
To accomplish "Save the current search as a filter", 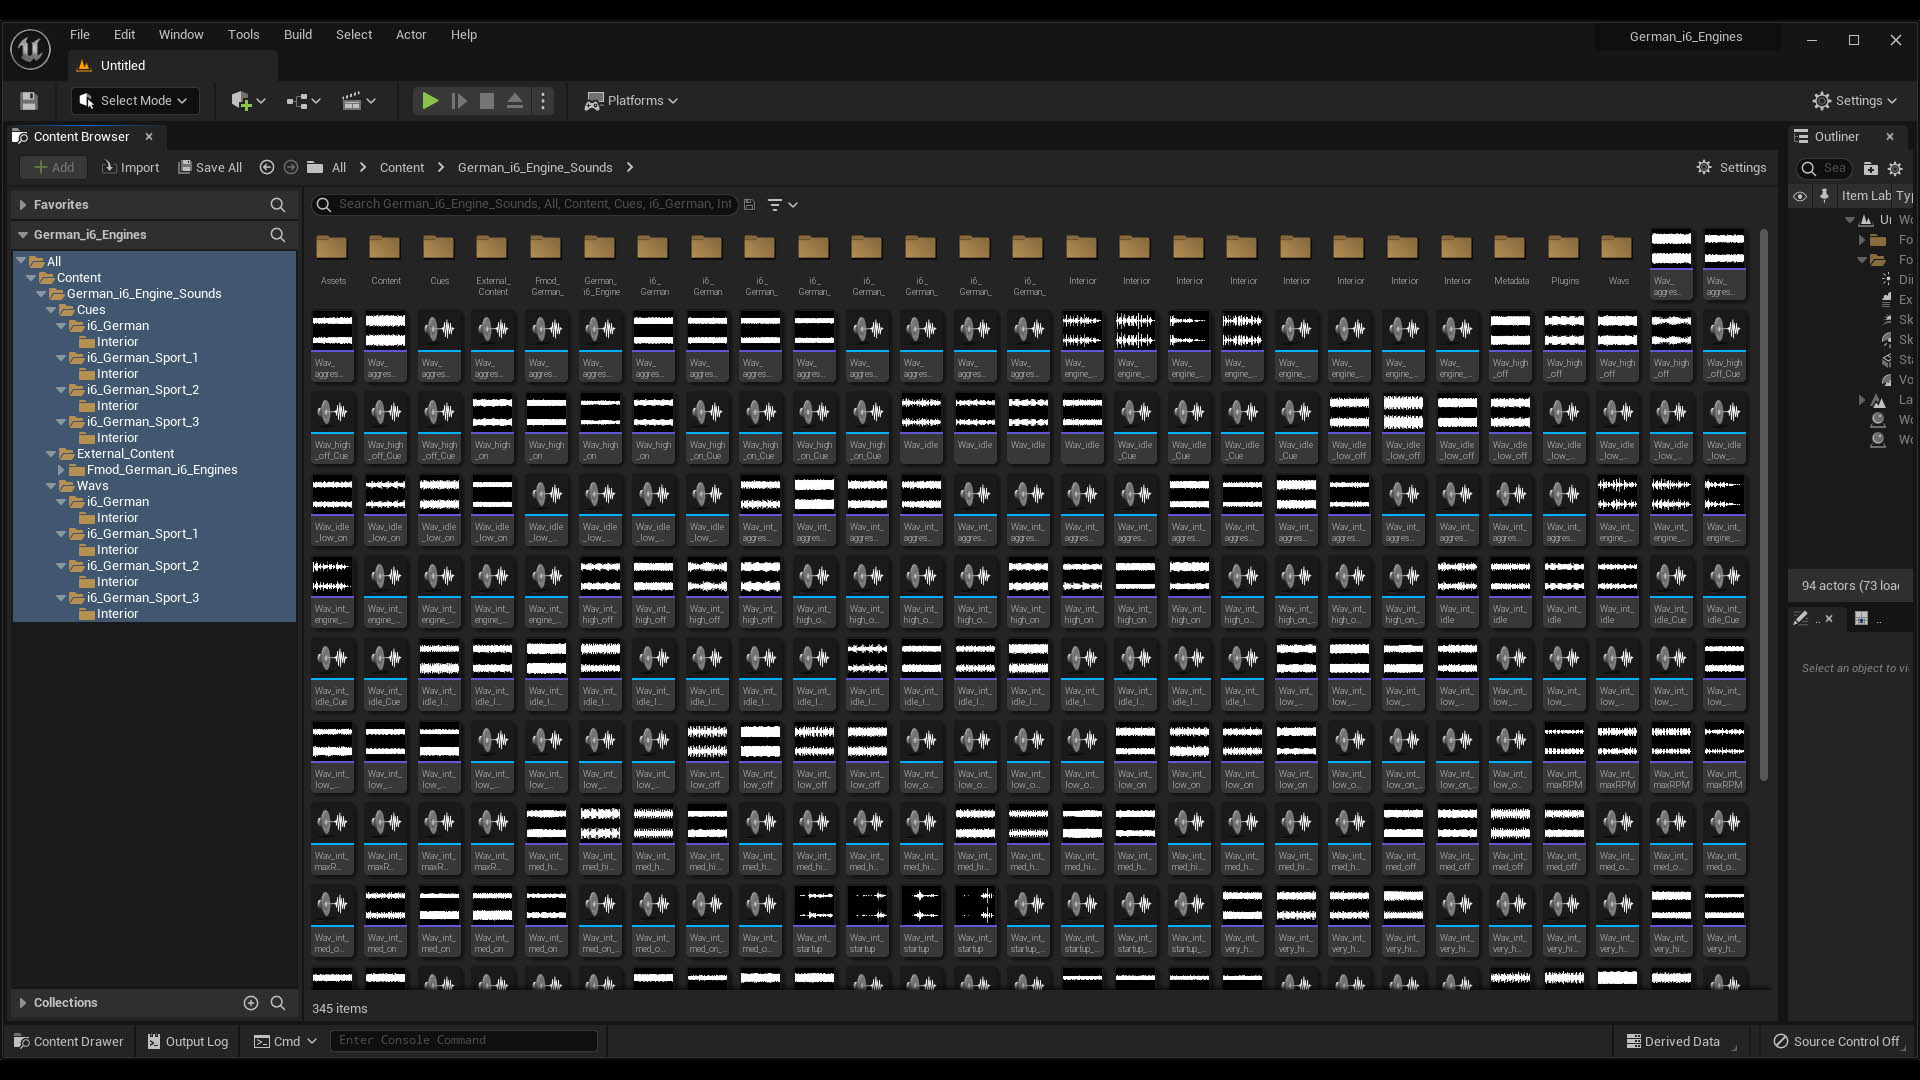I will [x=749, y=205].
